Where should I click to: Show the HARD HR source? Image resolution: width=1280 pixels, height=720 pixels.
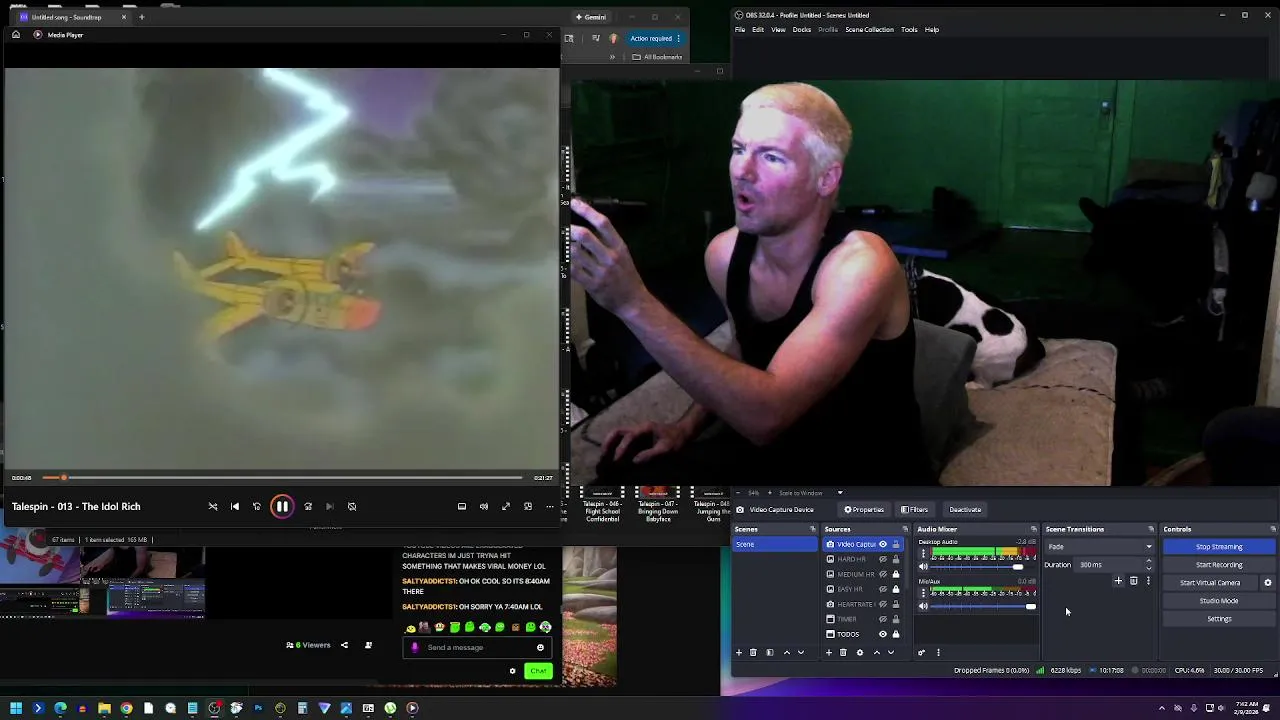(x=883, y=559)
